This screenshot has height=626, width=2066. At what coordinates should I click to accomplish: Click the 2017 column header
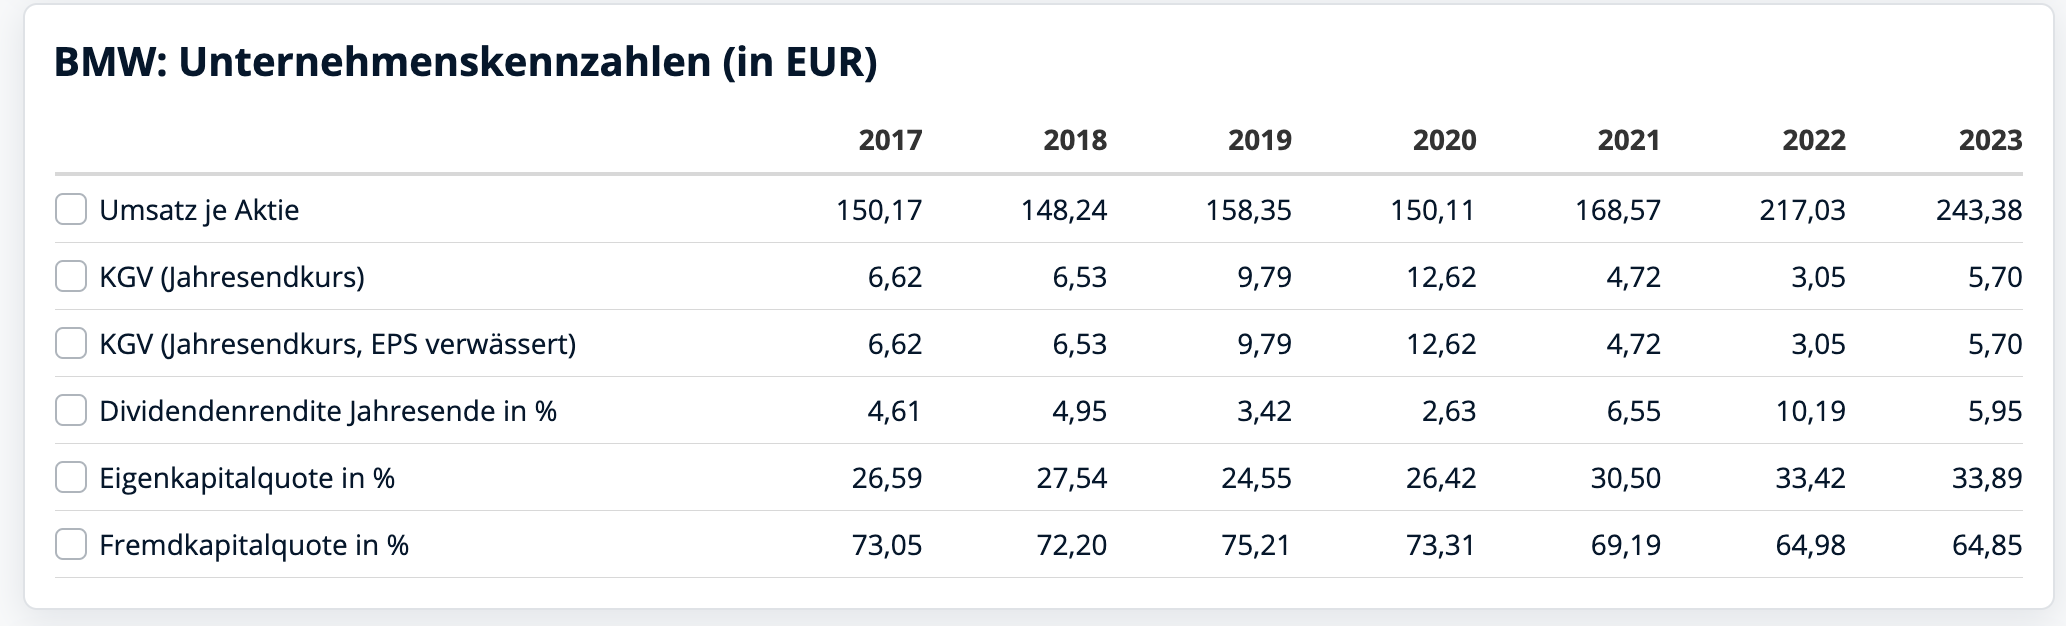(x=890, y=140)
